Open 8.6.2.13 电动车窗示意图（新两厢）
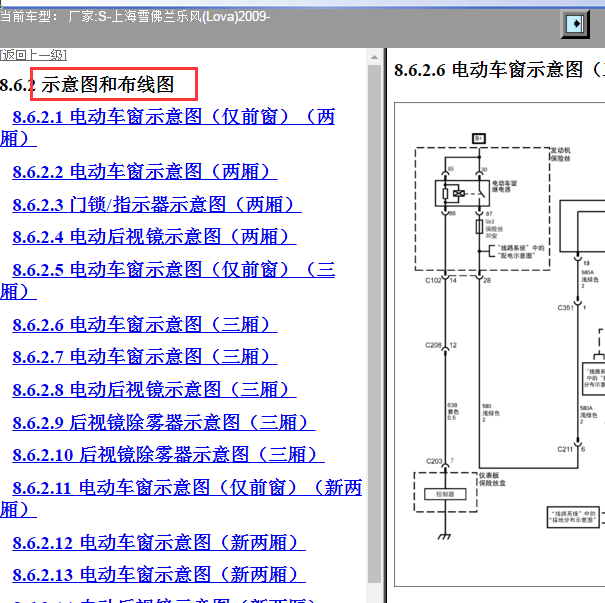 point(158,575)
